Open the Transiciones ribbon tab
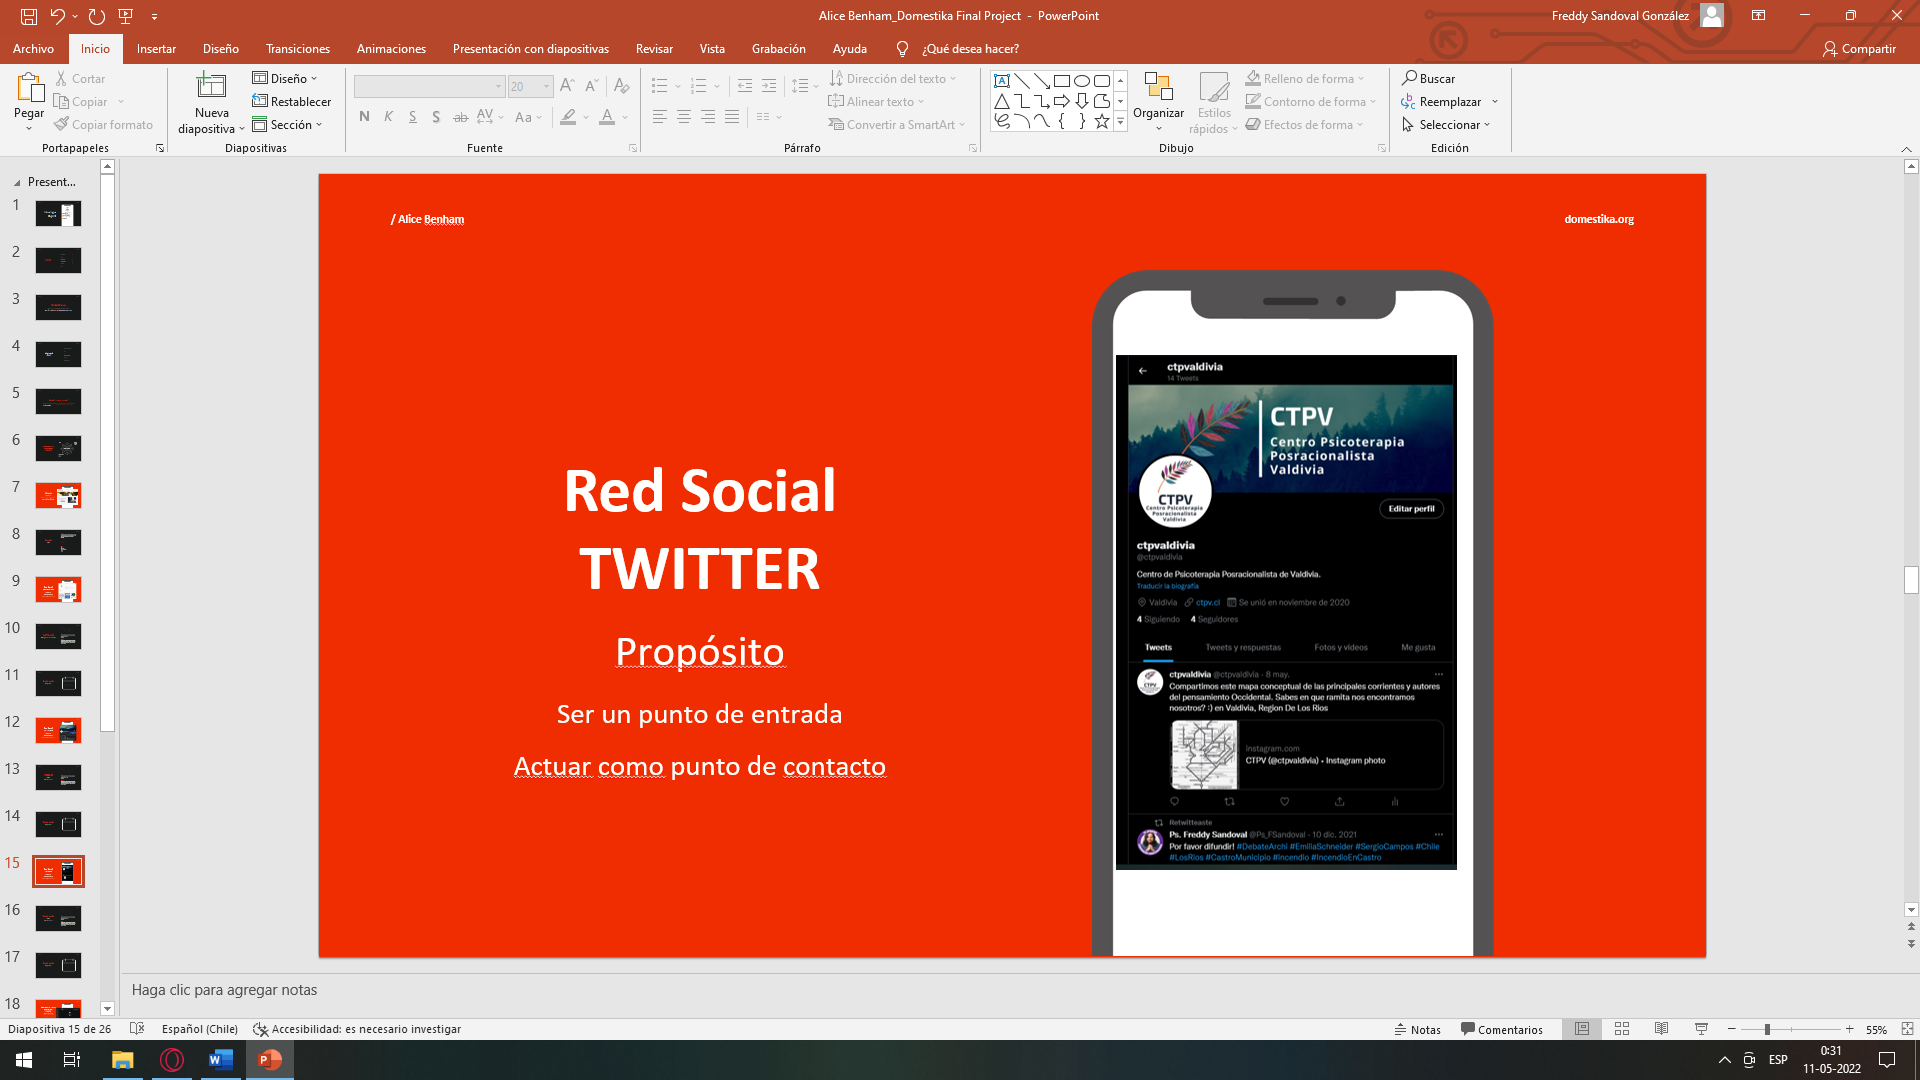1920x1080 pixels. click(x=297, y=49)
